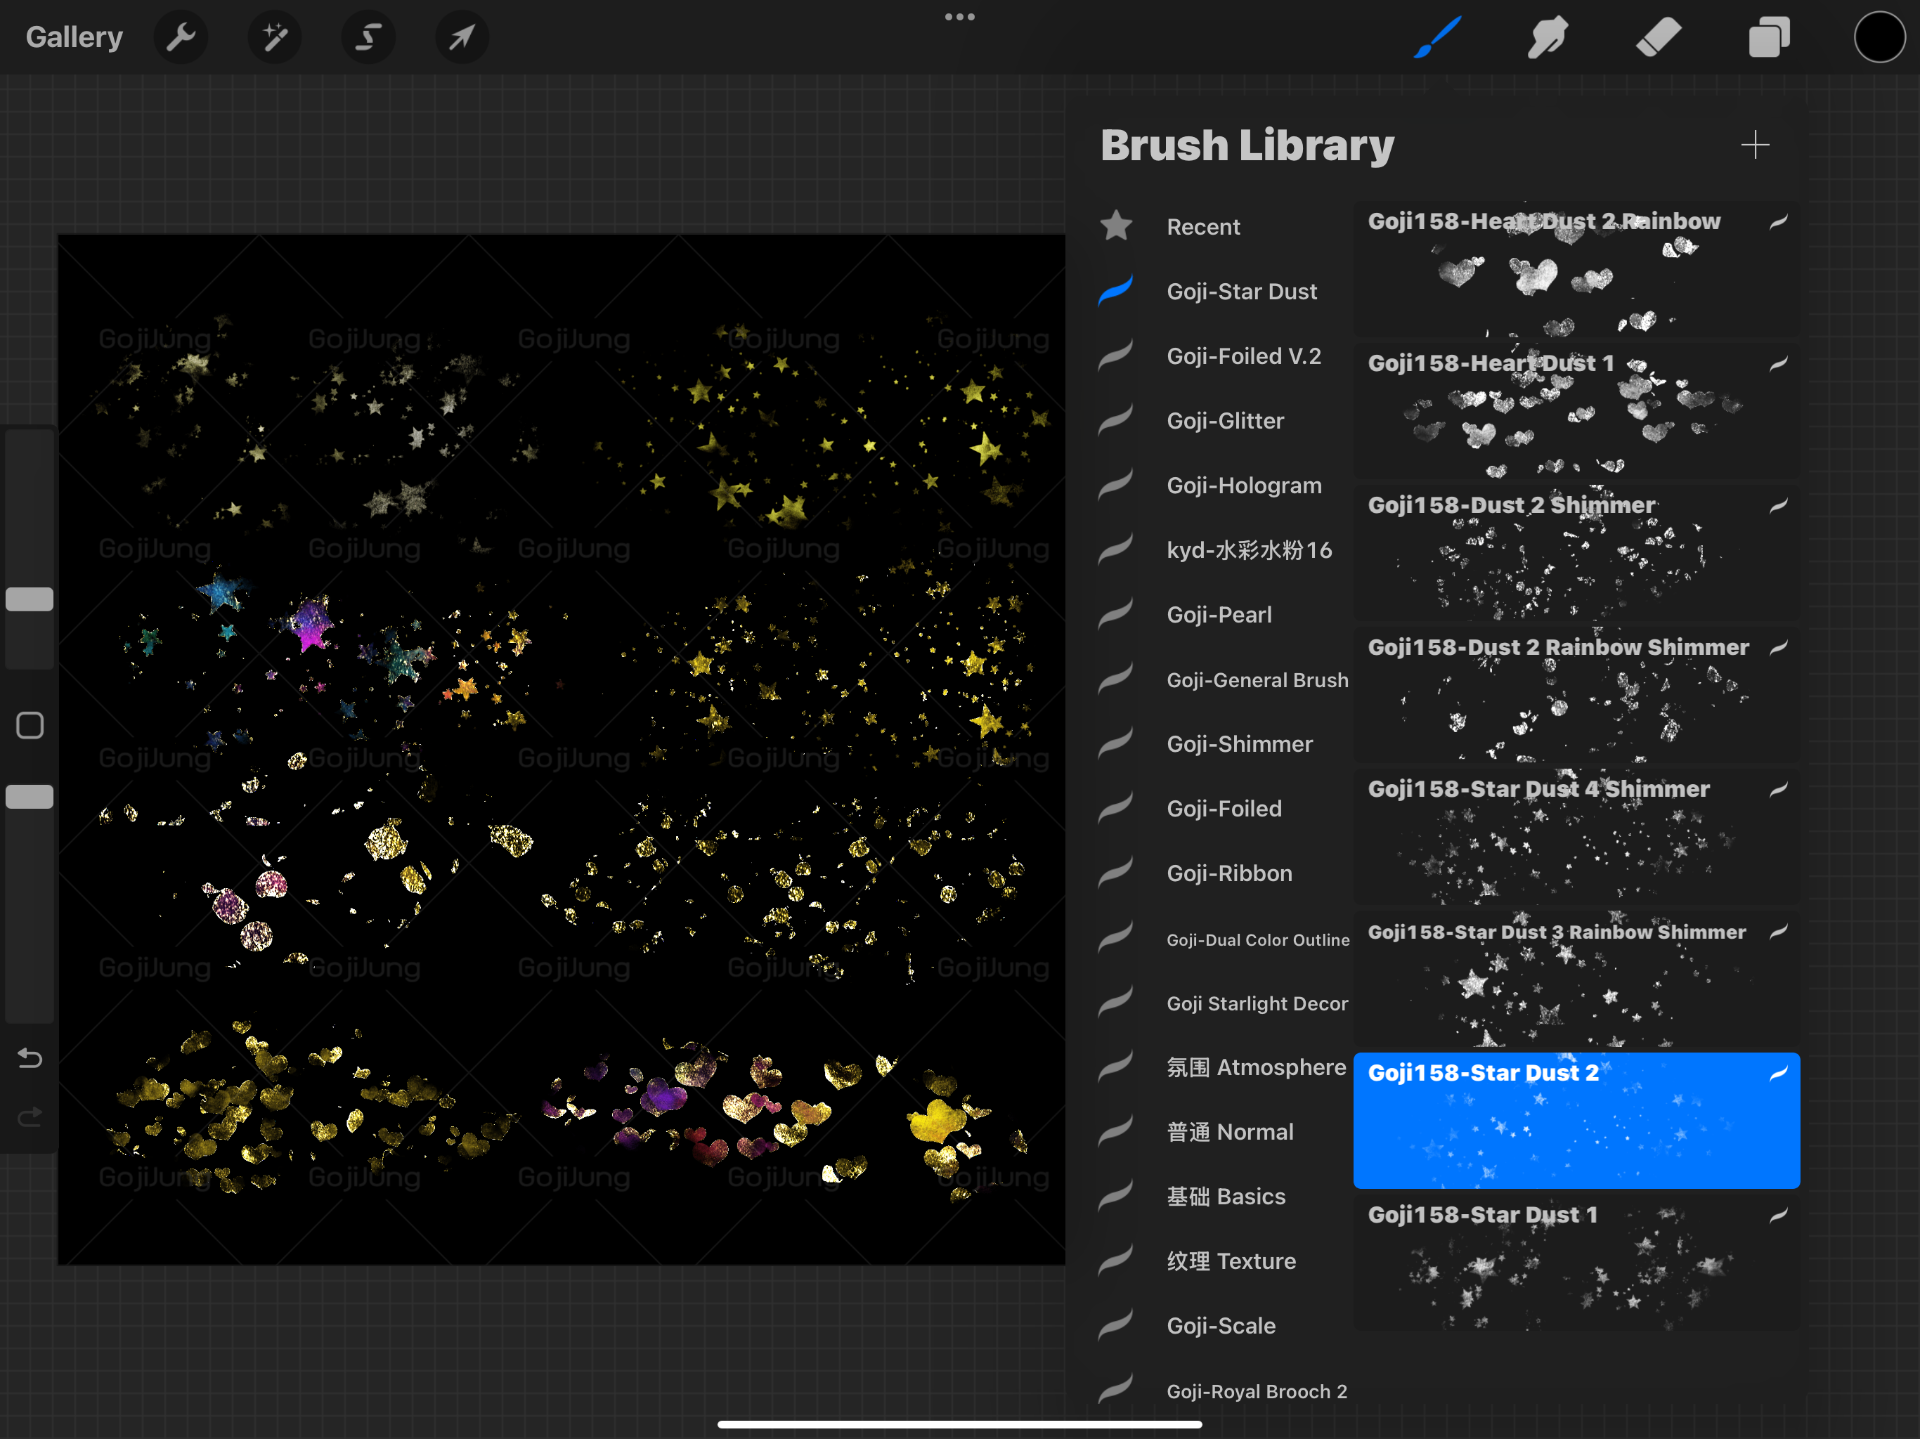This screenshot has width=1920, height=1439.
Task: Select the Goji-Glitter brush set
Action: click(x=1225, y=421)
